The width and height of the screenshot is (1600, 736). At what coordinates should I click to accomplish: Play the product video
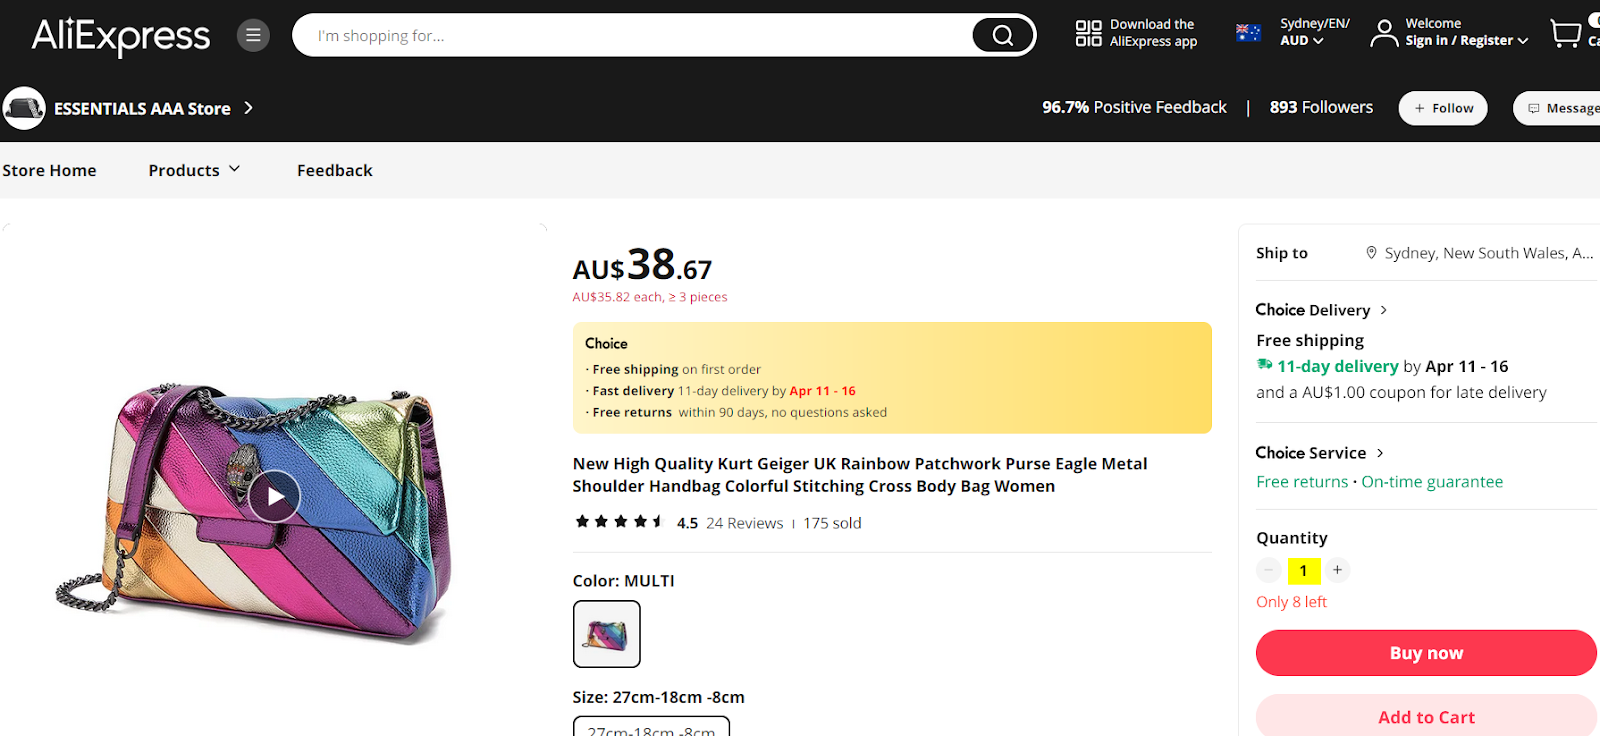[275, 496]
